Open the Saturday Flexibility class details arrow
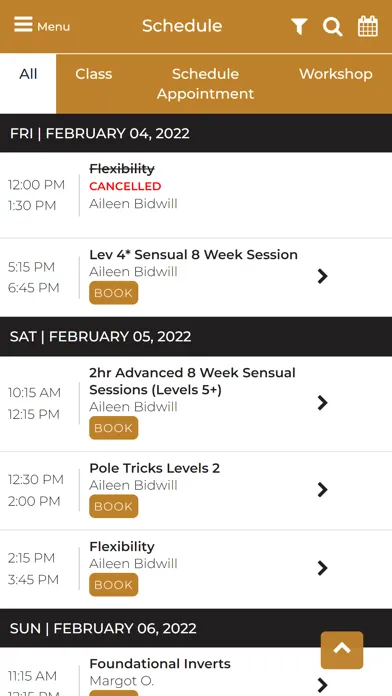392x696 pixels. [x=323, y=568]
